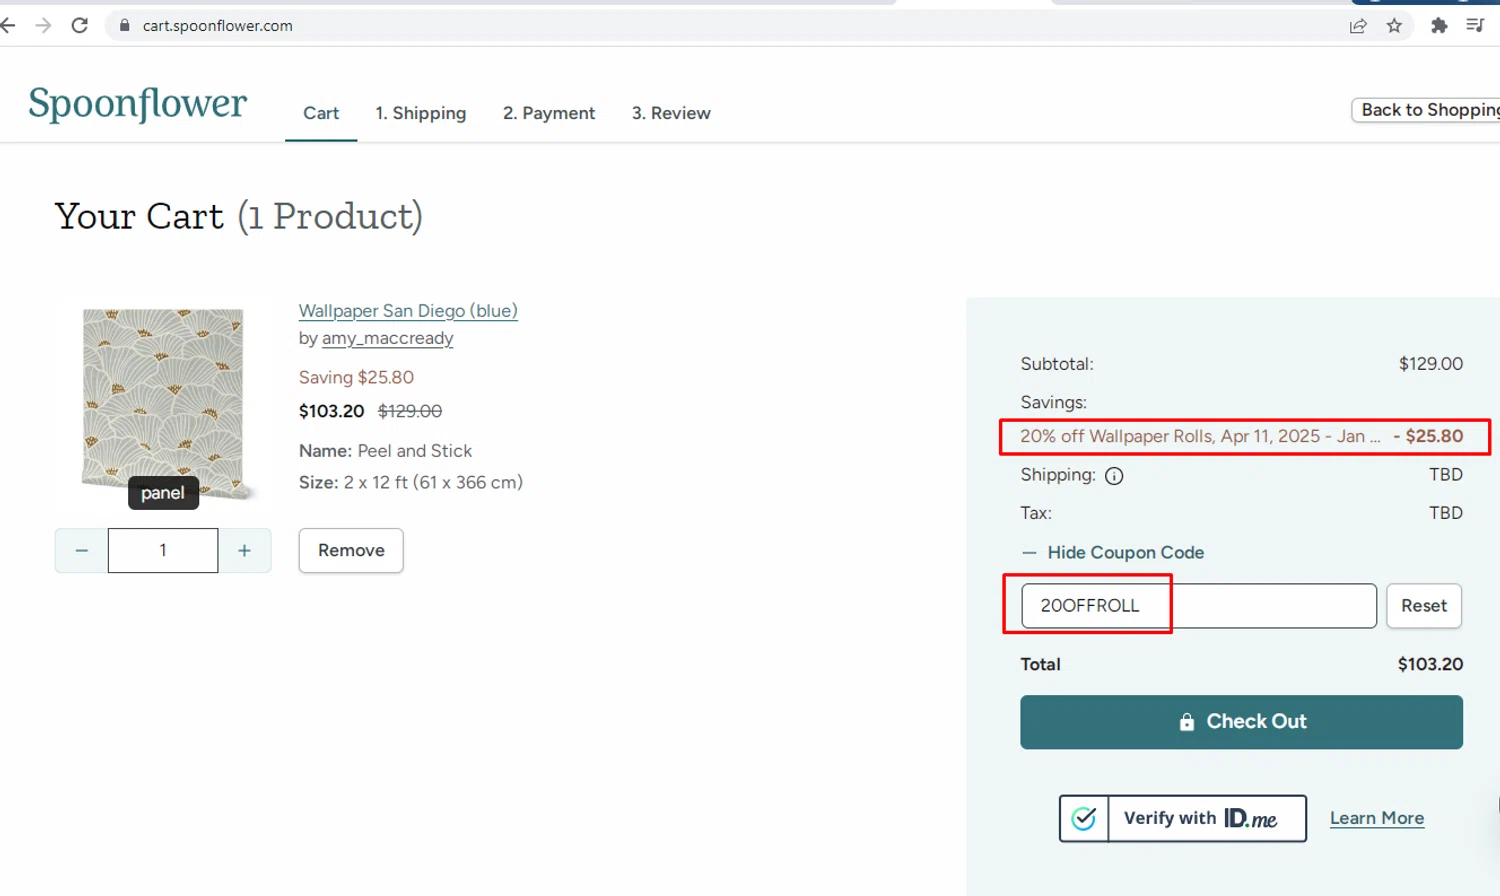Click the share page icon in the address bar

[1358, 26]
